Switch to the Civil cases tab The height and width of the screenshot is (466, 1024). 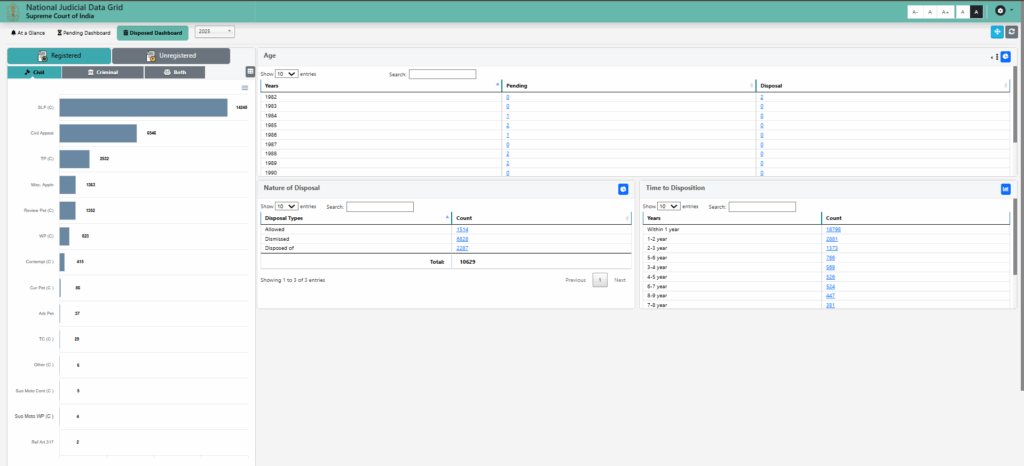(35, 72)
